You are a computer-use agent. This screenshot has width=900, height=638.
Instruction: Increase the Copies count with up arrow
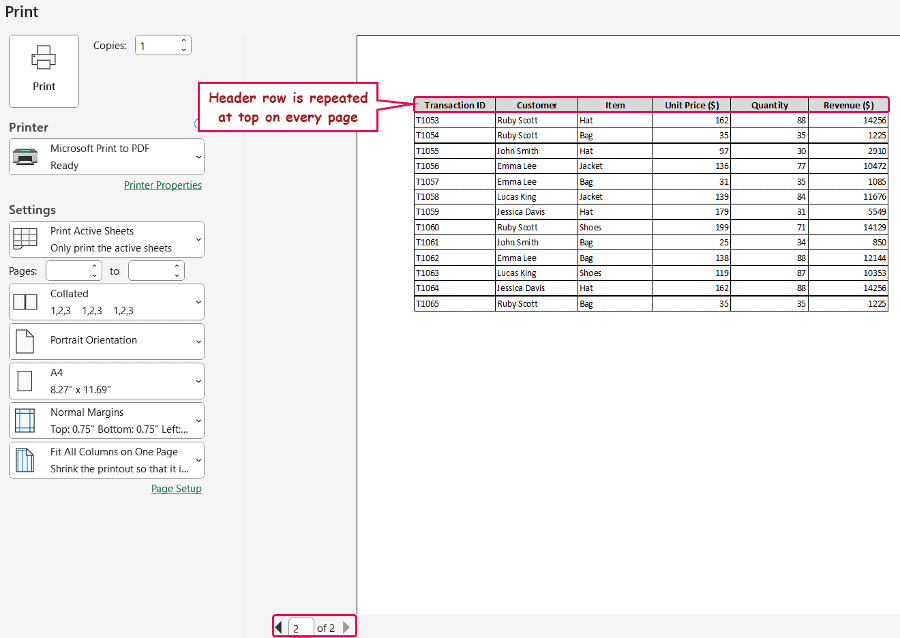pyautogui.click(x=184, y=41)
